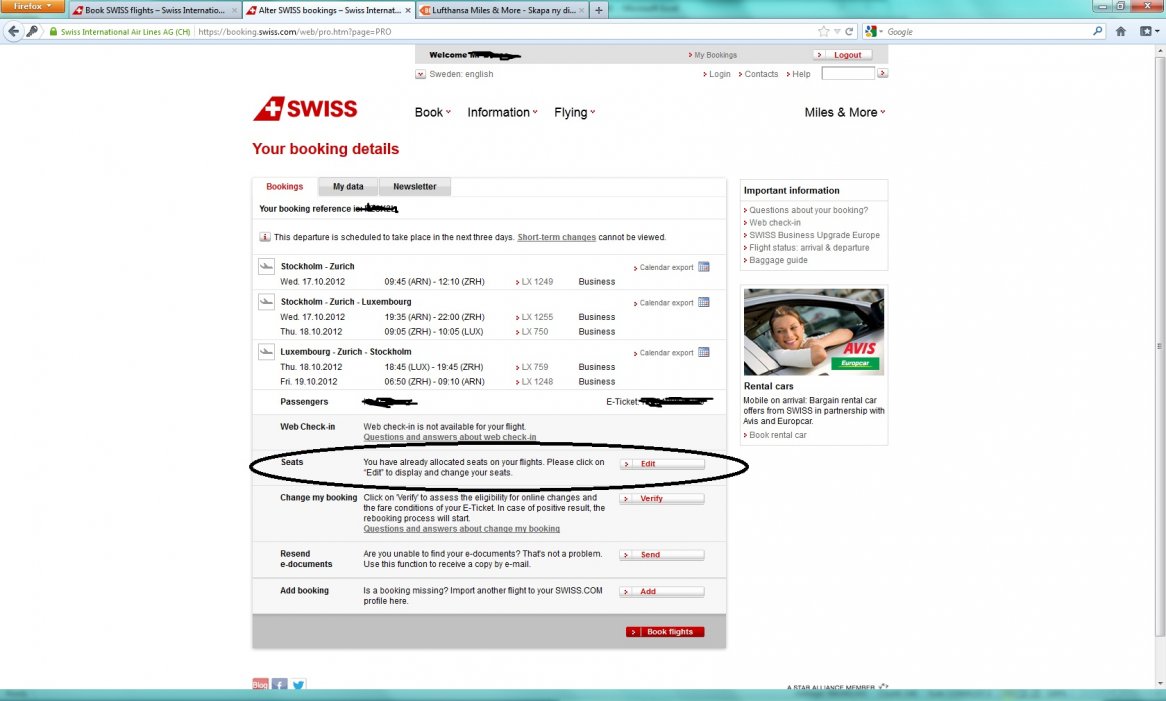Click the Firefox home icon
Image resolution: width=1166 pixels, height=701 pixels.
1121,32
